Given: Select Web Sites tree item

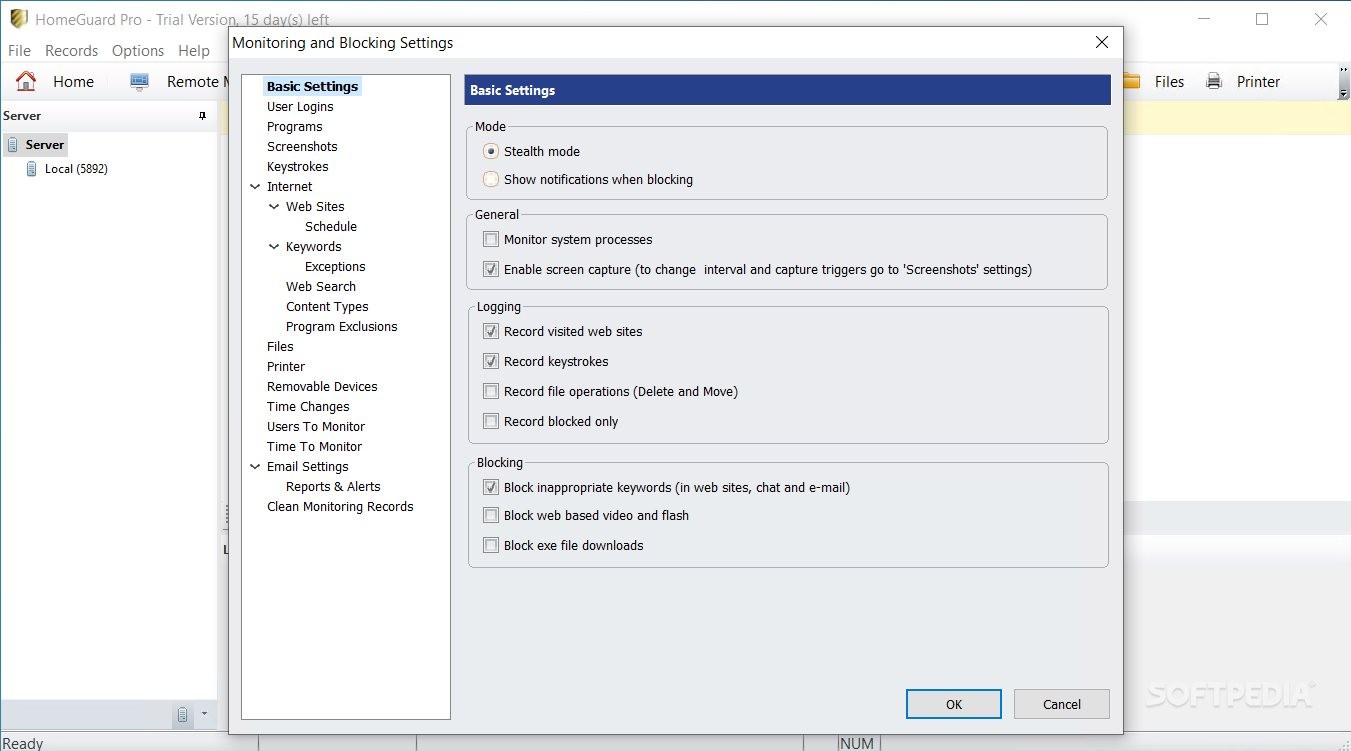Looking at the screenshot, I should [315, 207].
